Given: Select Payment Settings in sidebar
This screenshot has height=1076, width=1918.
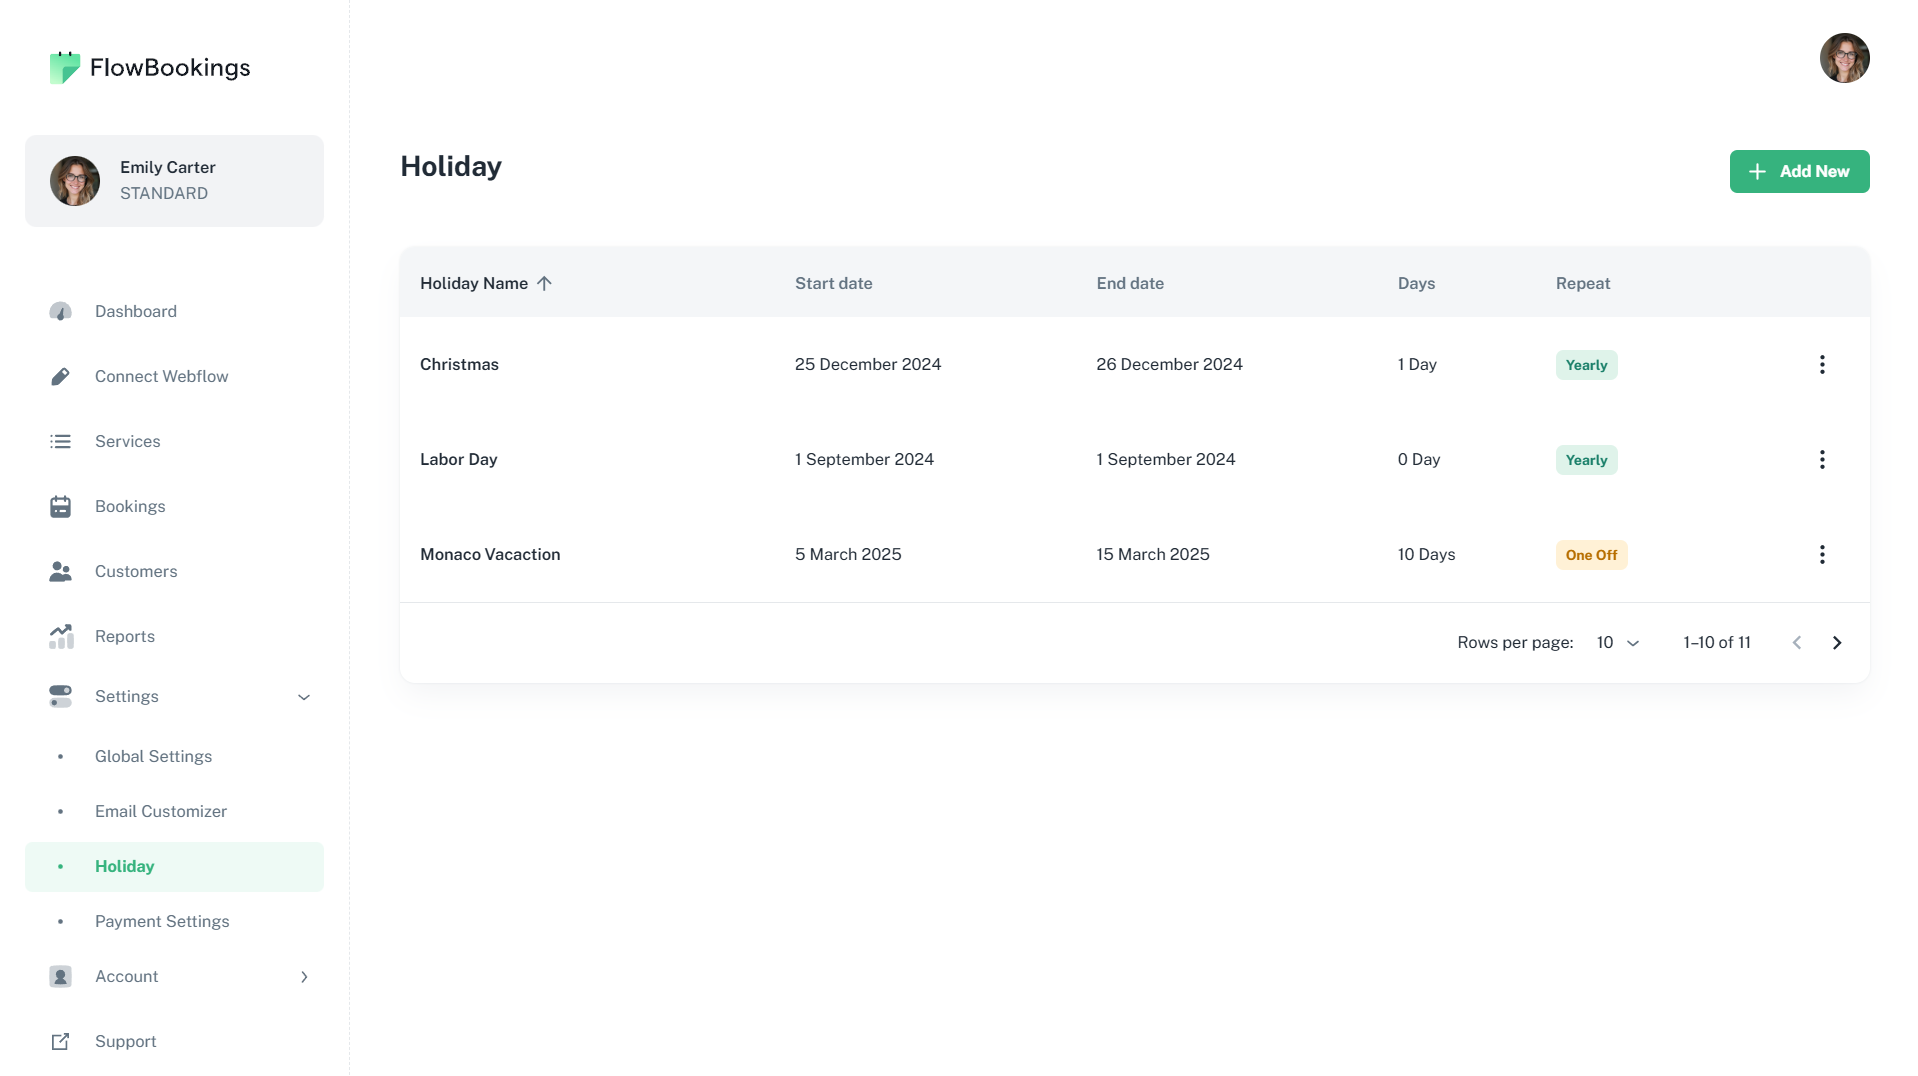Looking at the screenshot, I should 162,922.
